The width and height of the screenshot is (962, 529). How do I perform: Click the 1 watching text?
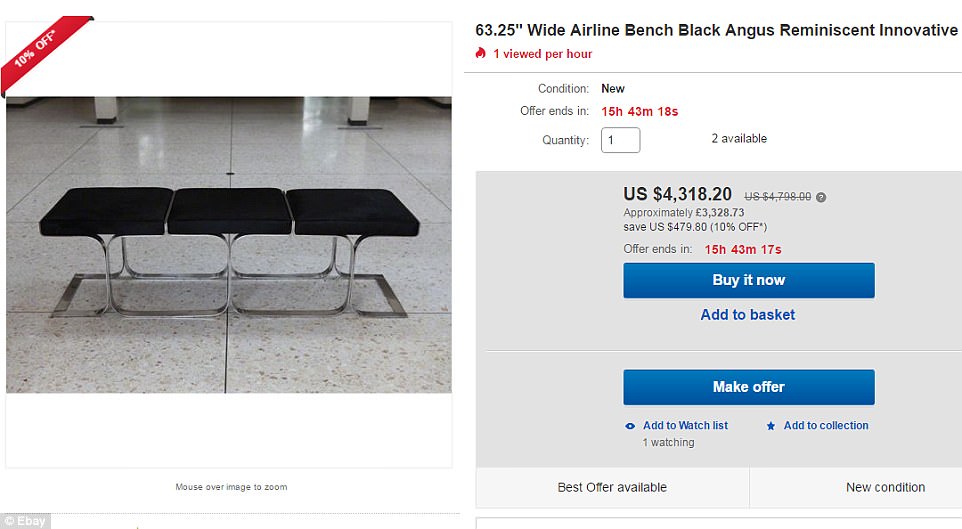click(666, 442)
